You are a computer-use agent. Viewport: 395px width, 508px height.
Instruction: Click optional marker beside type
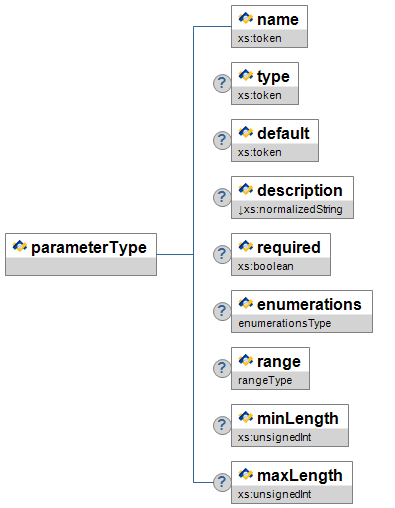(222, 83)
